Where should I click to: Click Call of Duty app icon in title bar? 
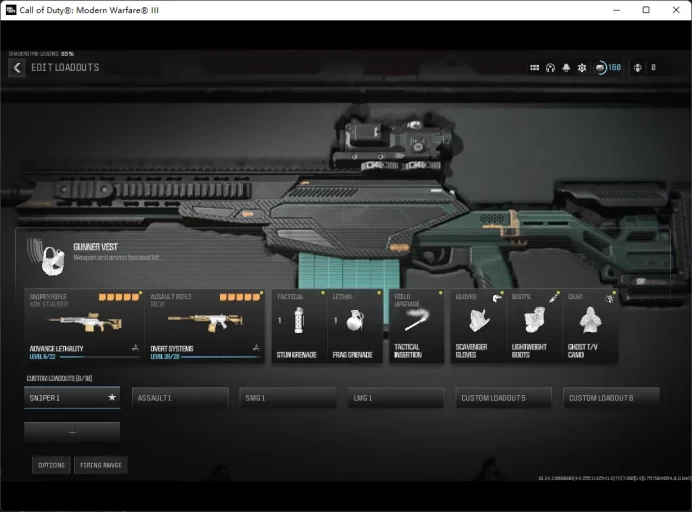[x=11, y=10]
